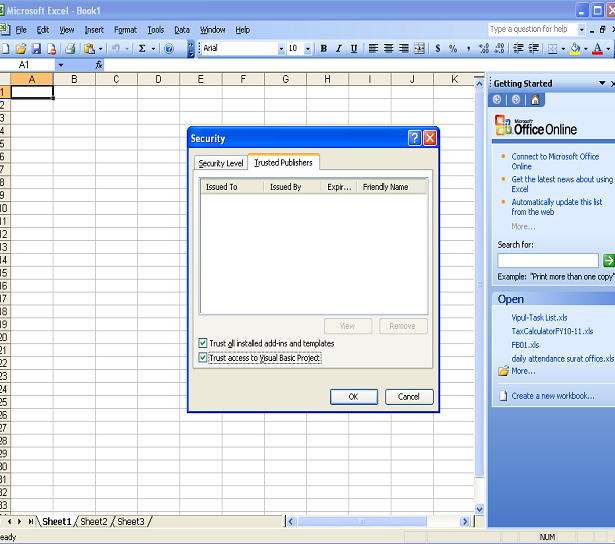Toggle Italic formatting button
Viewport: 615px width, 544px height.
coord(338,48)
